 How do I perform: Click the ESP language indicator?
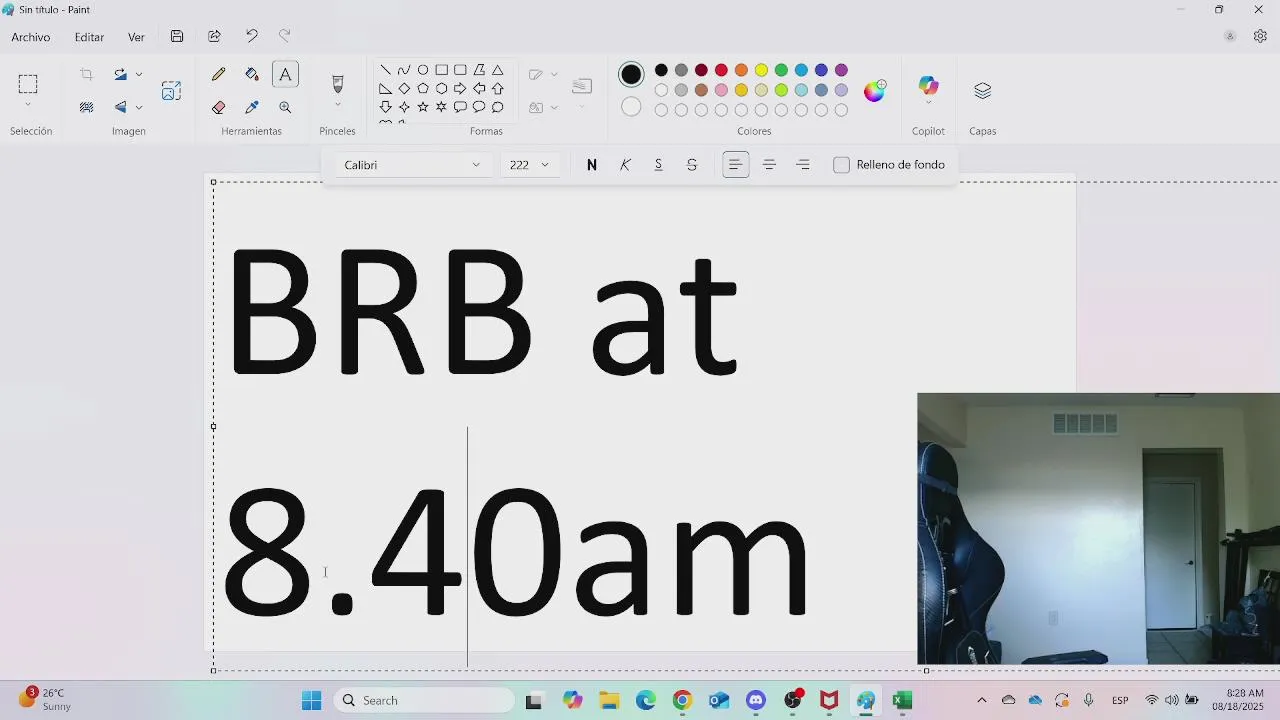coord(1120,700)
